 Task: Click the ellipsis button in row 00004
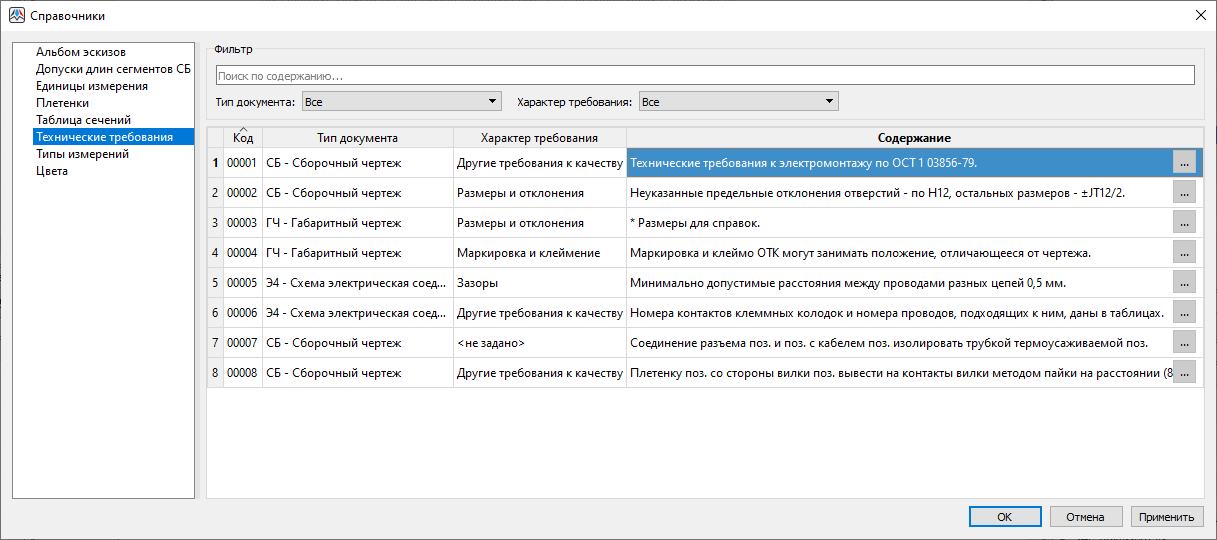1184,252
